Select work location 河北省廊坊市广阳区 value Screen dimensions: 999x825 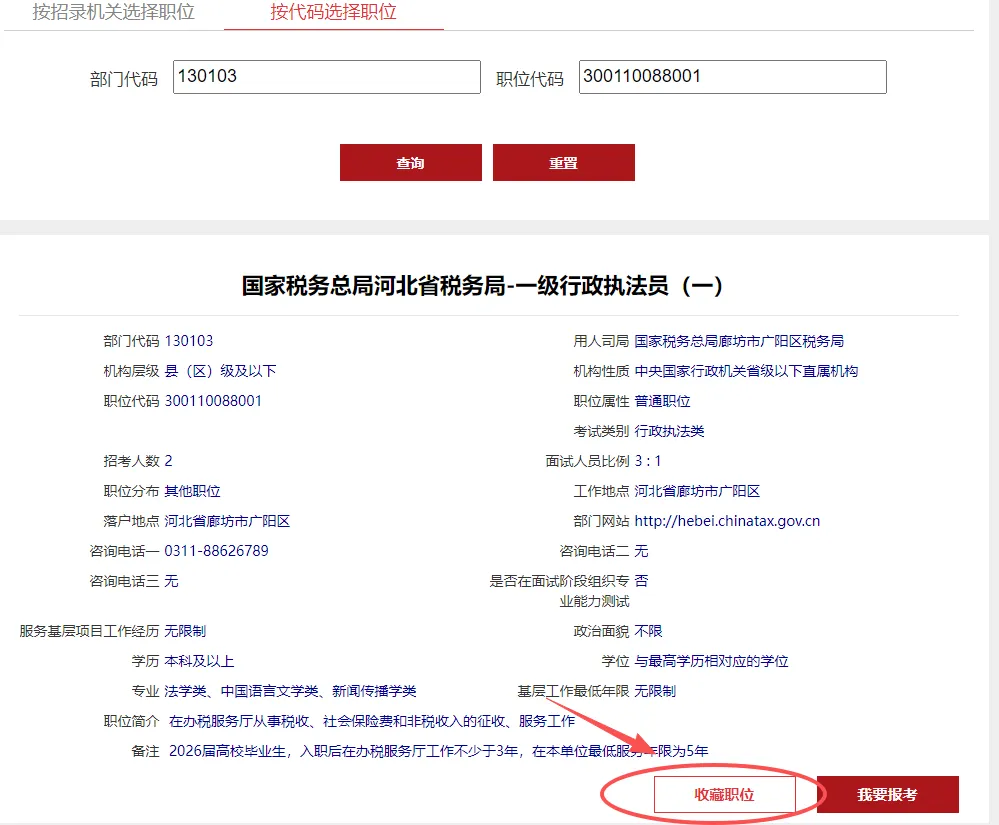coord(697,491)
